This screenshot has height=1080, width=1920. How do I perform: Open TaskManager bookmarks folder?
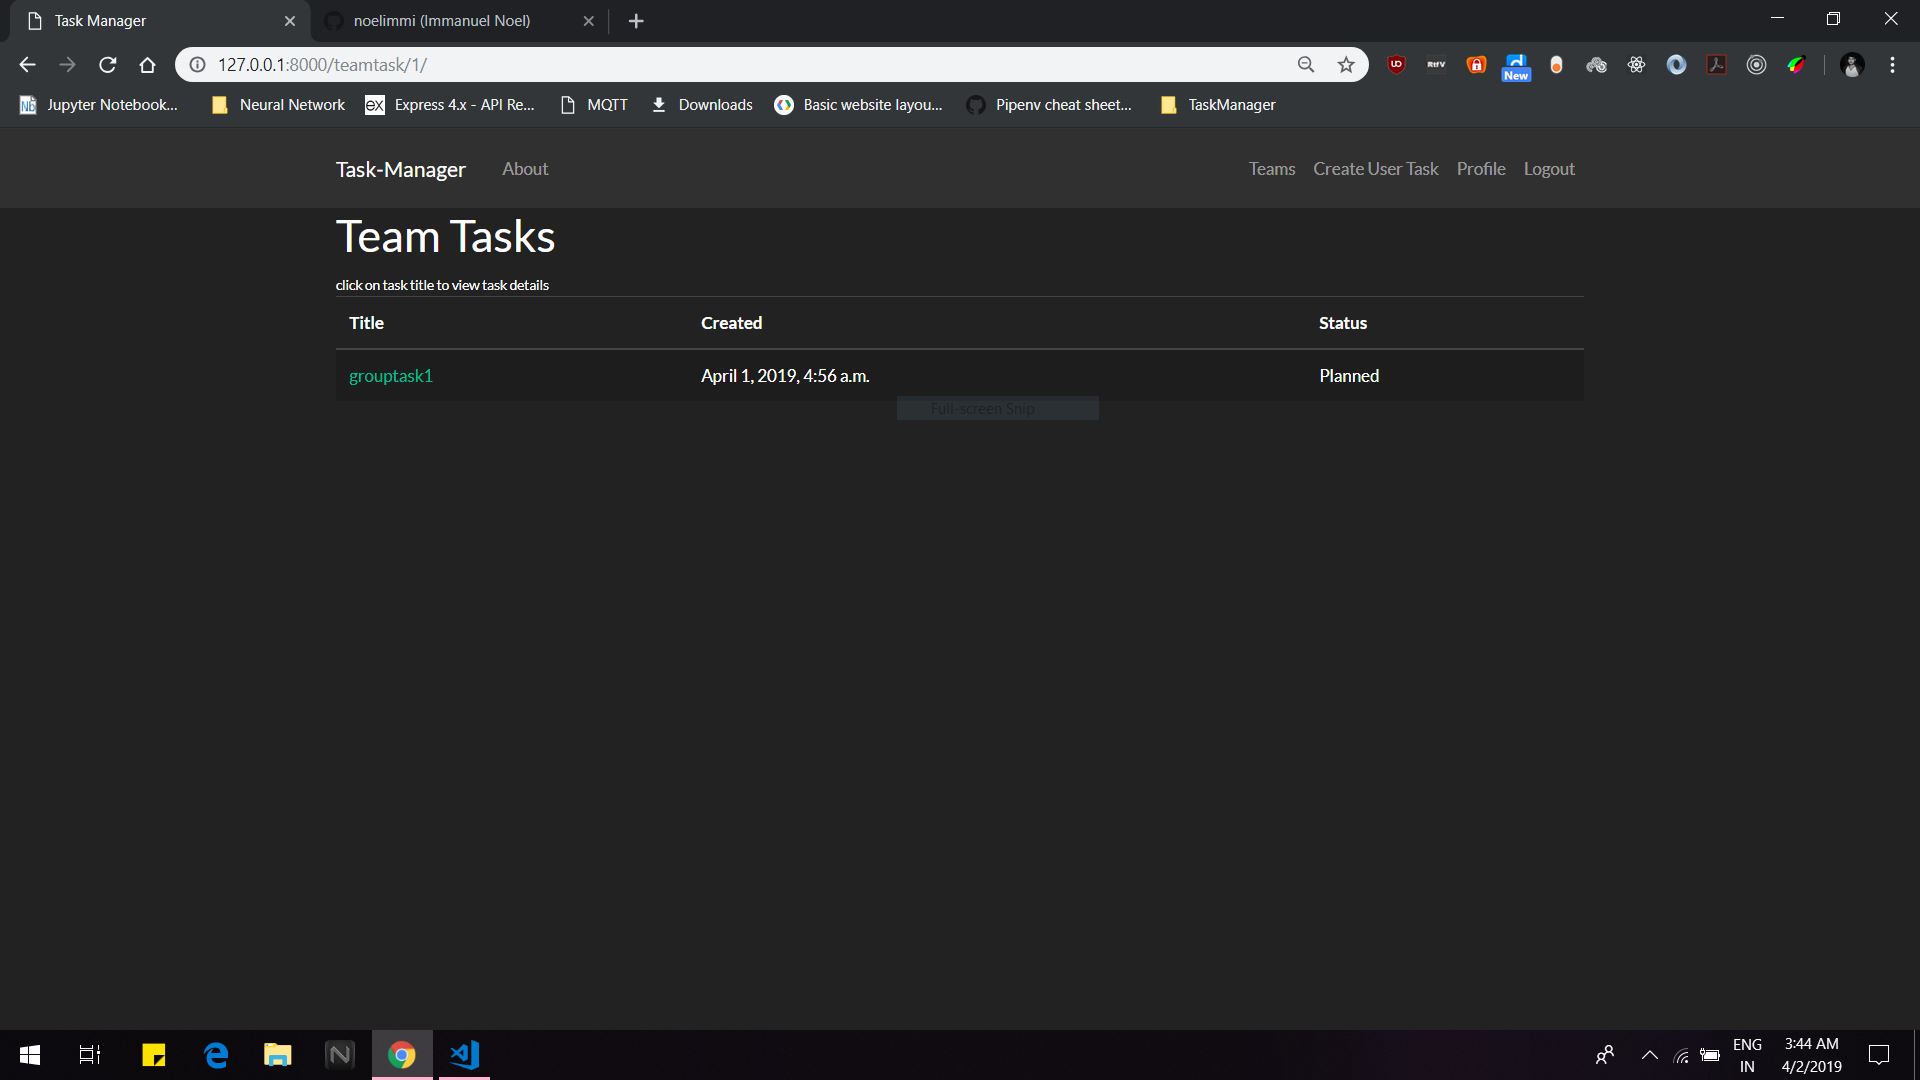tap(1218, 105)
